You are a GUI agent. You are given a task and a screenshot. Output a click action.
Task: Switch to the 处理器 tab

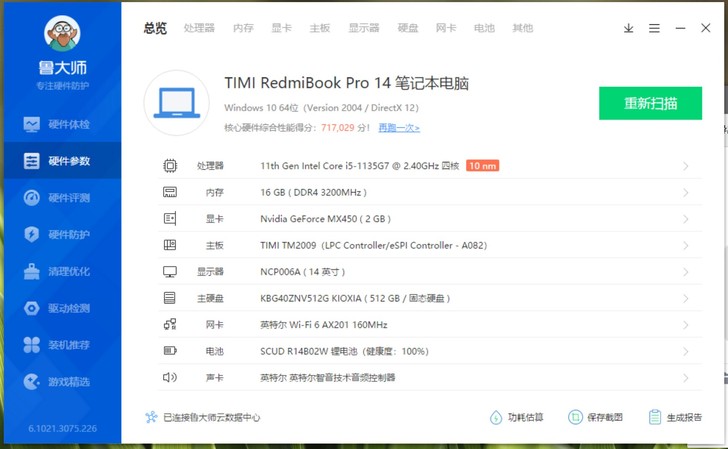(x=199, y=28)
